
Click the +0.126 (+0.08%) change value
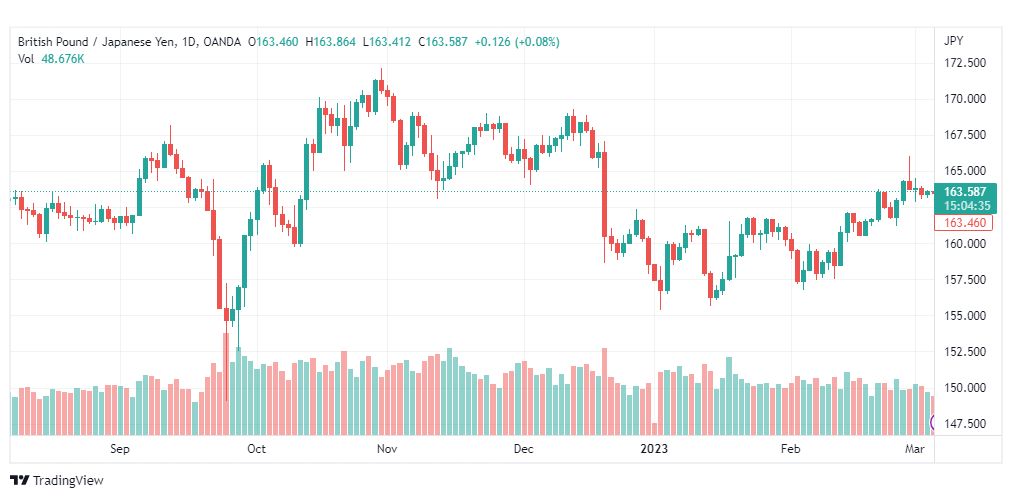pos(517,42)
